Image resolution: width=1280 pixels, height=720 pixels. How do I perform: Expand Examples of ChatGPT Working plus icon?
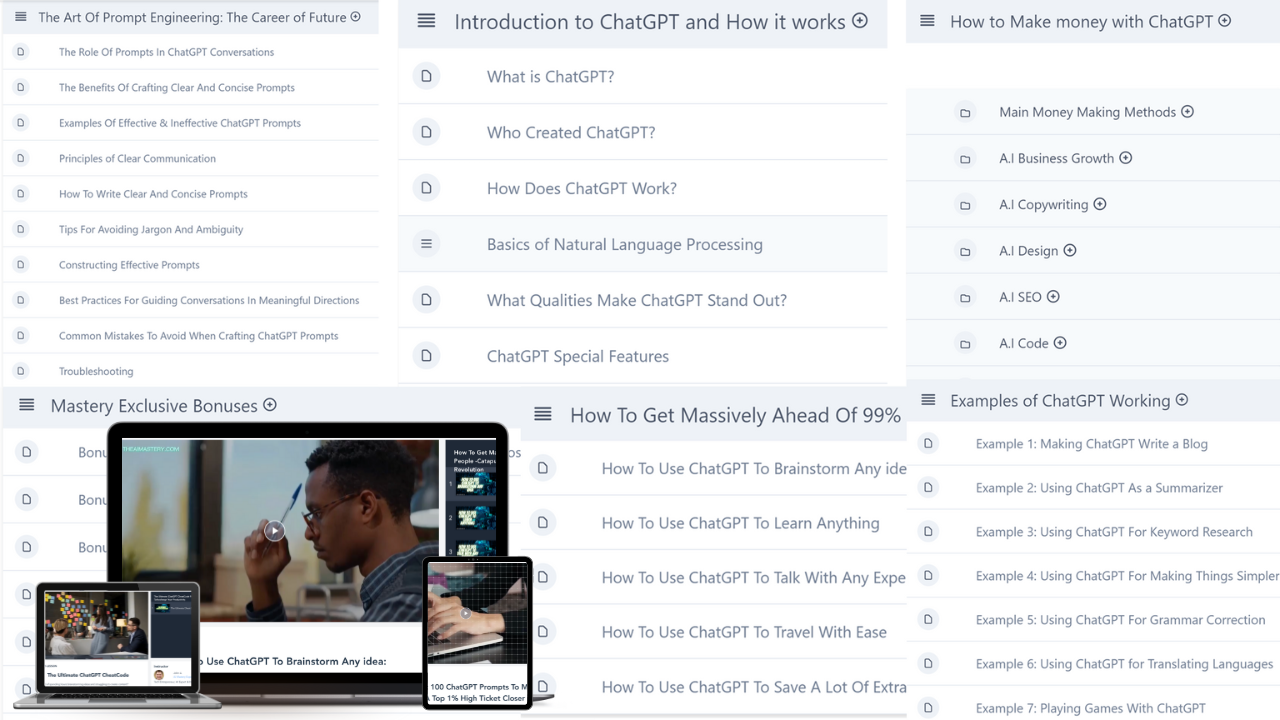point(1182,400)
